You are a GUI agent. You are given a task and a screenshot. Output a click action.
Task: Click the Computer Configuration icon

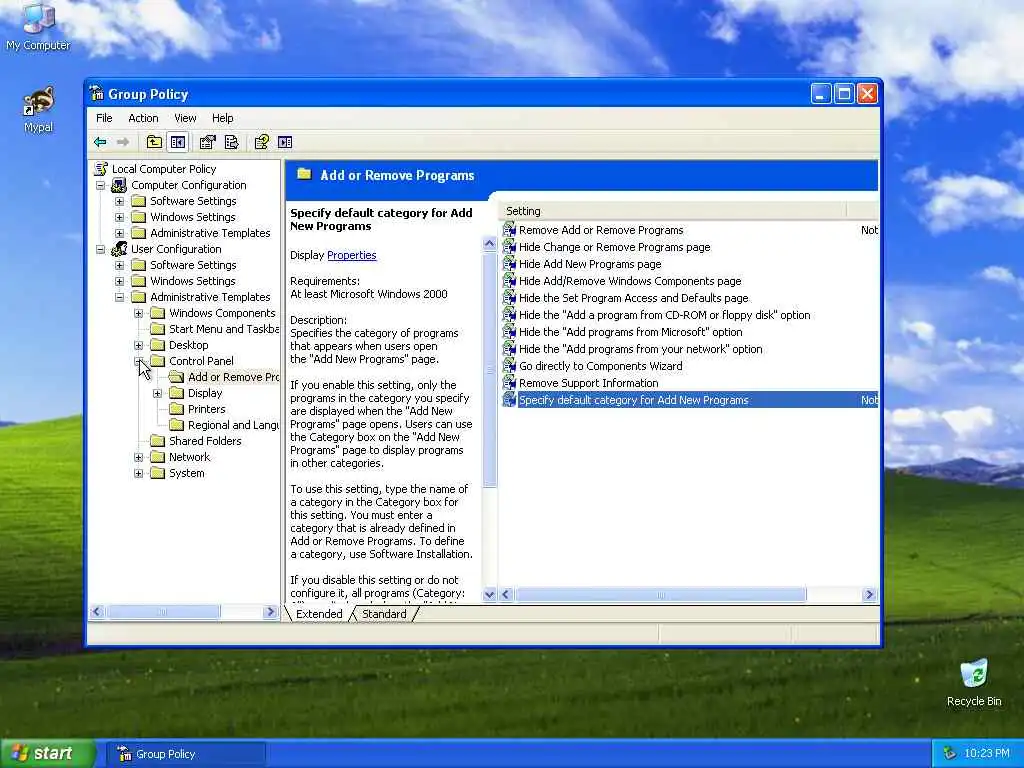[119, 185]
